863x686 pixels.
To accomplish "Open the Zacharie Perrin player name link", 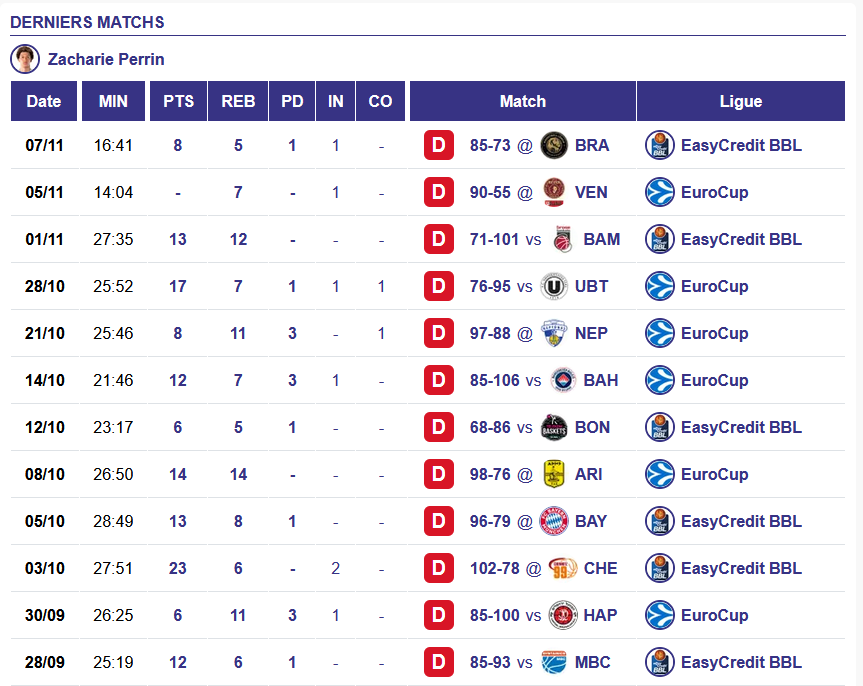I will tap(106, 59).
